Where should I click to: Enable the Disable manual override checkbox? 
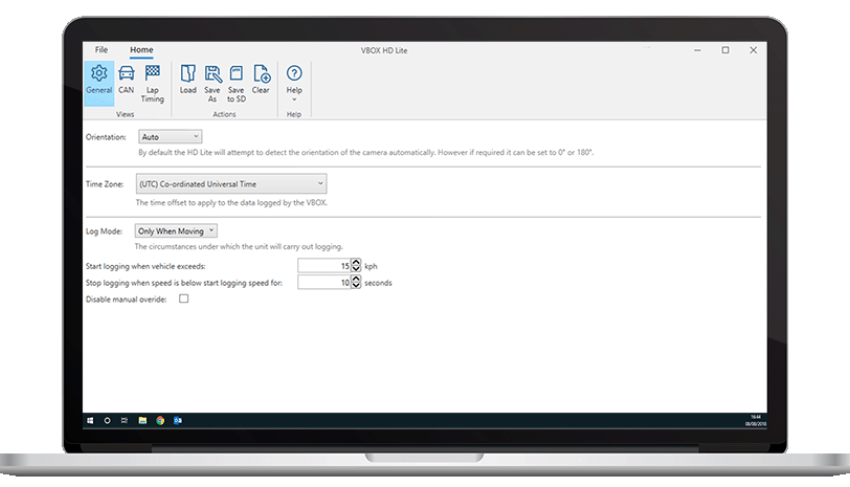click(183, 299)
